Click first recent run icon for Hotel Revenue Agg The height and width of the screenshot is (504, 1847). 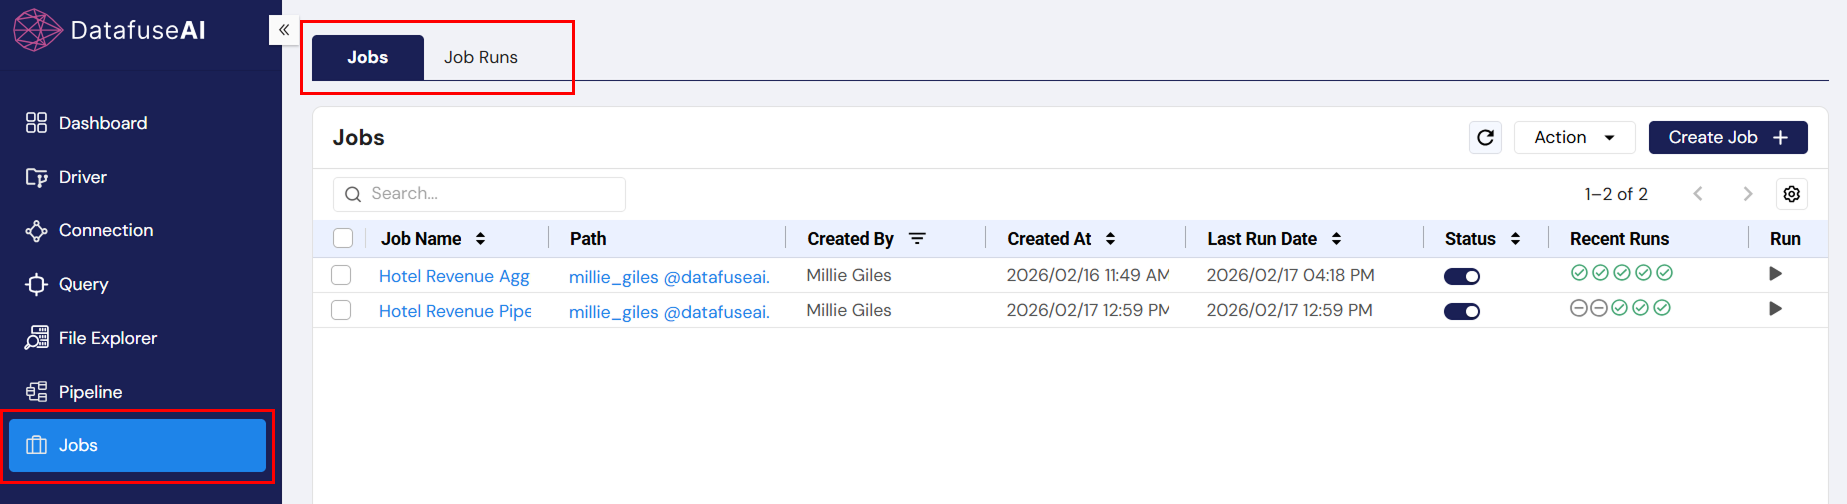pos(1579,273)
